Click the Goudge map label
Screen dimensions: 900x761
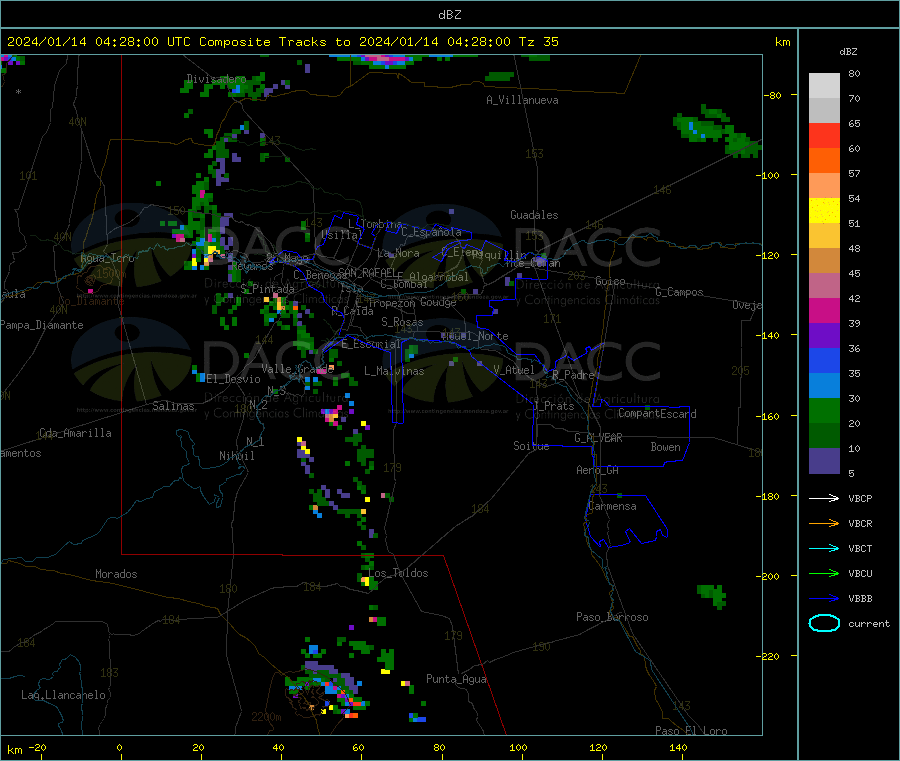coord(438,302)
